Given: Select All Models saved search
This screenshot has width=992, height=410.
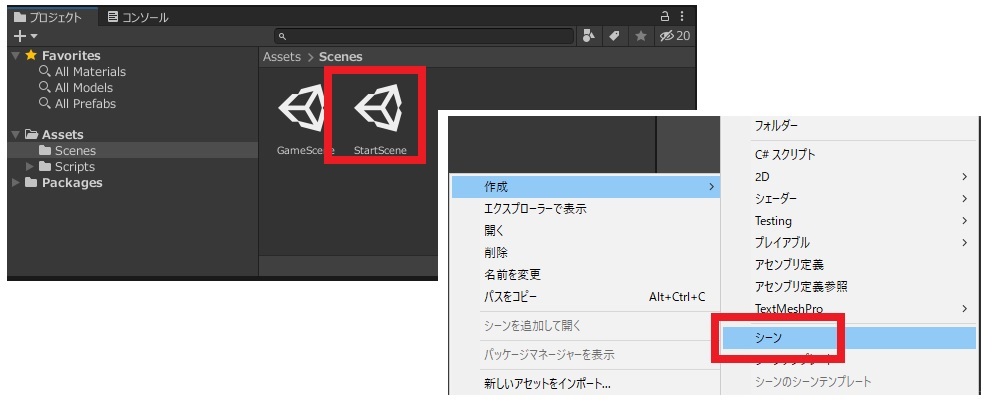Looking at the screenshot, I should 84,87.
